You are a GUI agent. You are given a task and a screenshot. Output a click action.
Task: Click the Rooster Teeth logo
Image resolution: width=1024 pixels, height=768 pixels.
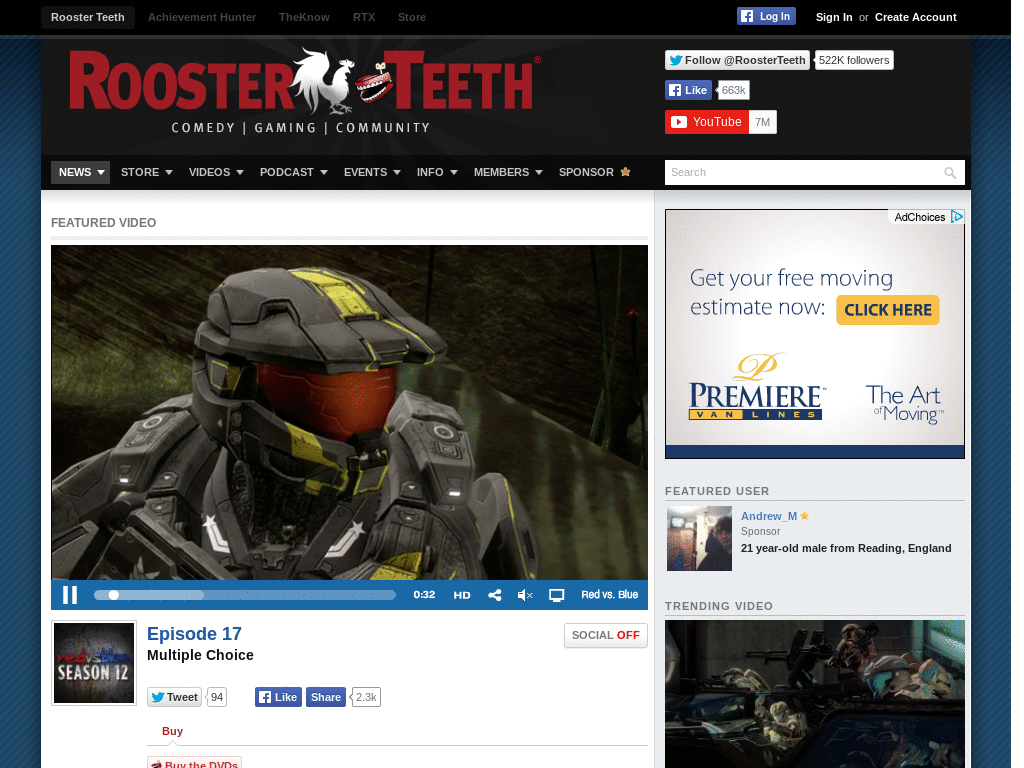(304, 91)
